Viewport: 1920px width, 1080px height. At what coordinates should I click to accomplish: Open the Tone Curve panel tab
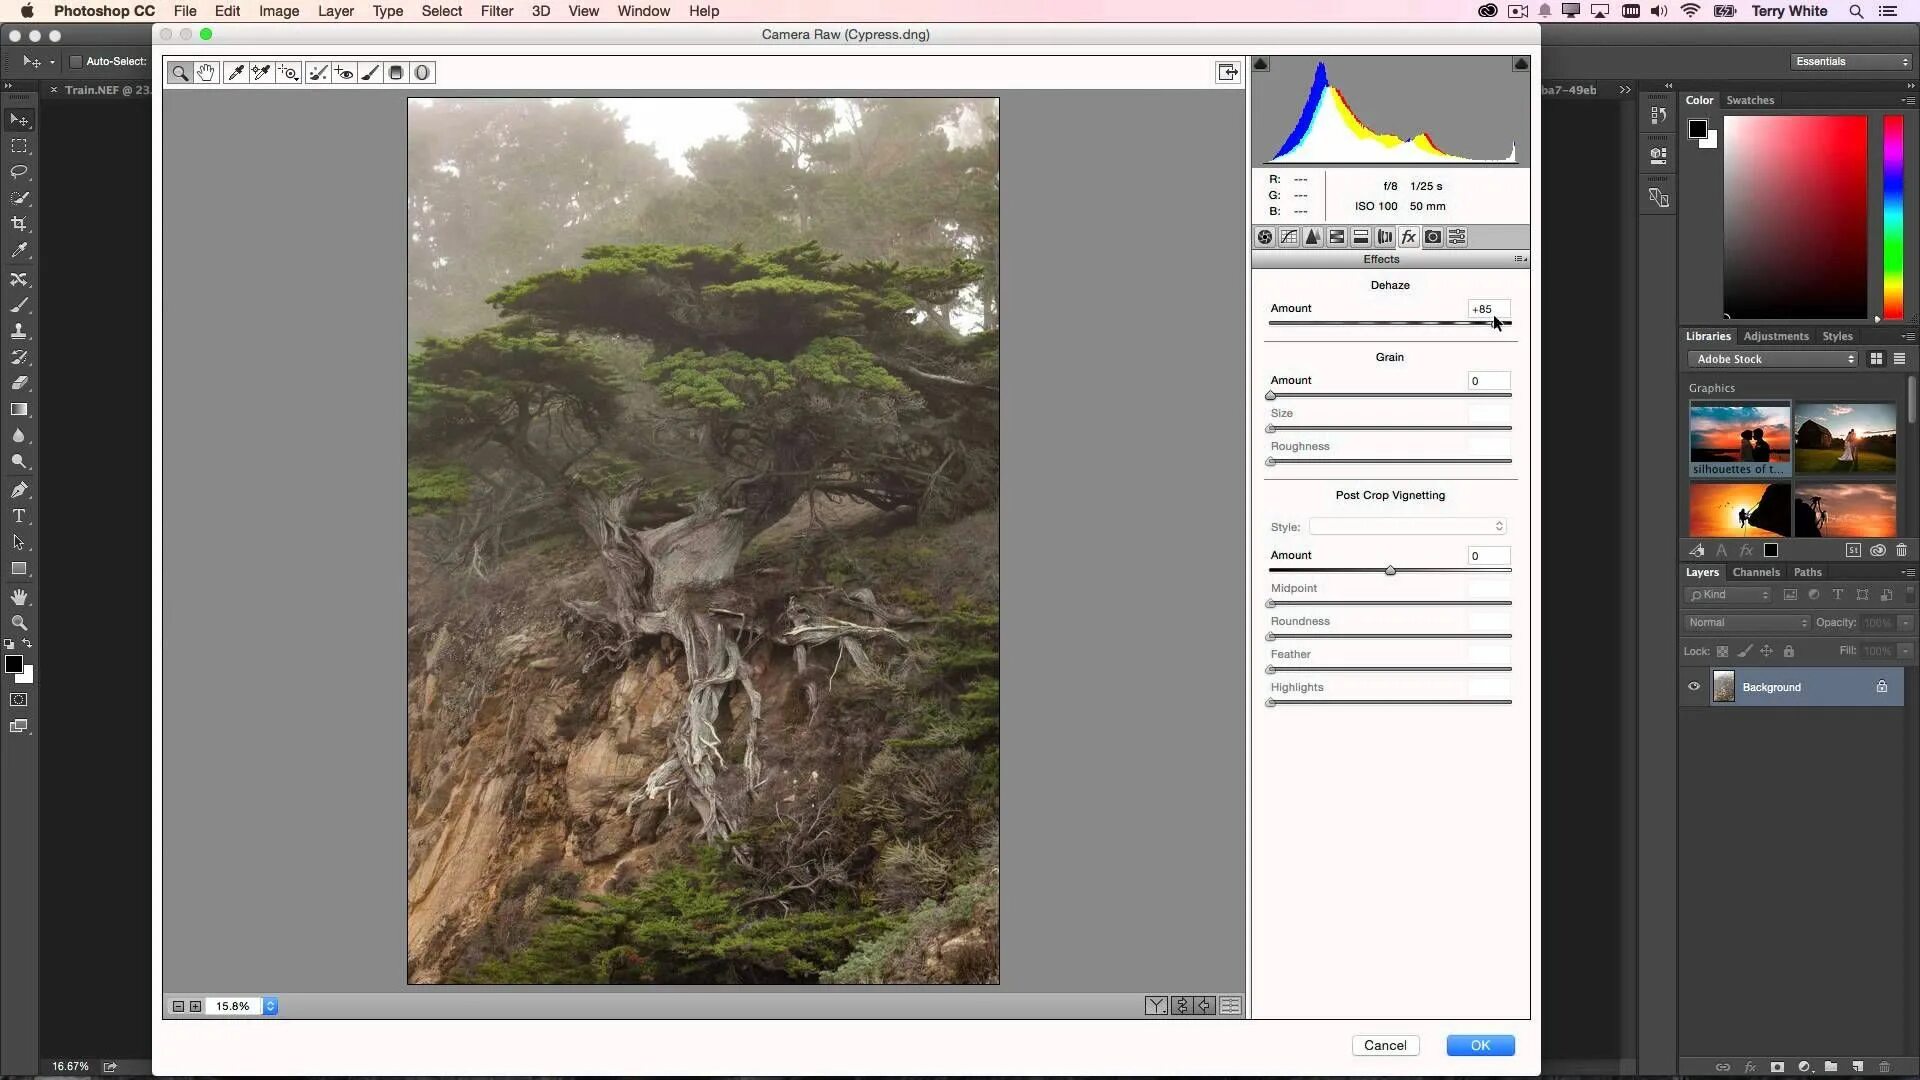pyautogui.click(x=1289, y=237)
